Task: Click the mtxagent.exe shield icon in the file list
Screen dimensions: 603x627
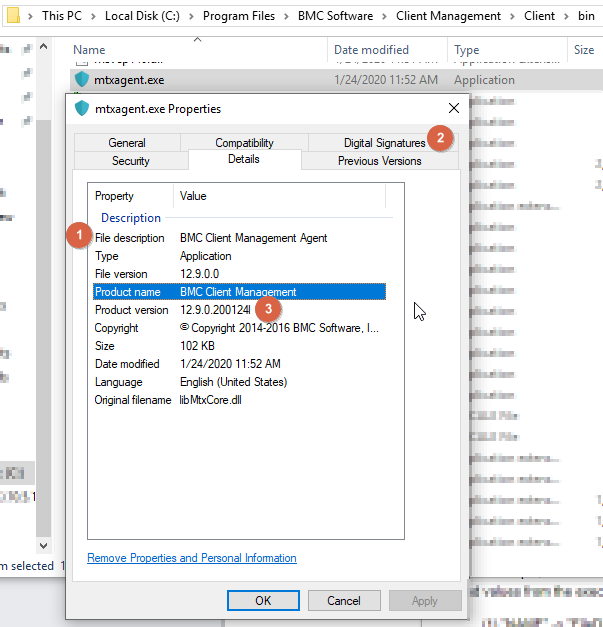Action: click(x=82, y=80)
